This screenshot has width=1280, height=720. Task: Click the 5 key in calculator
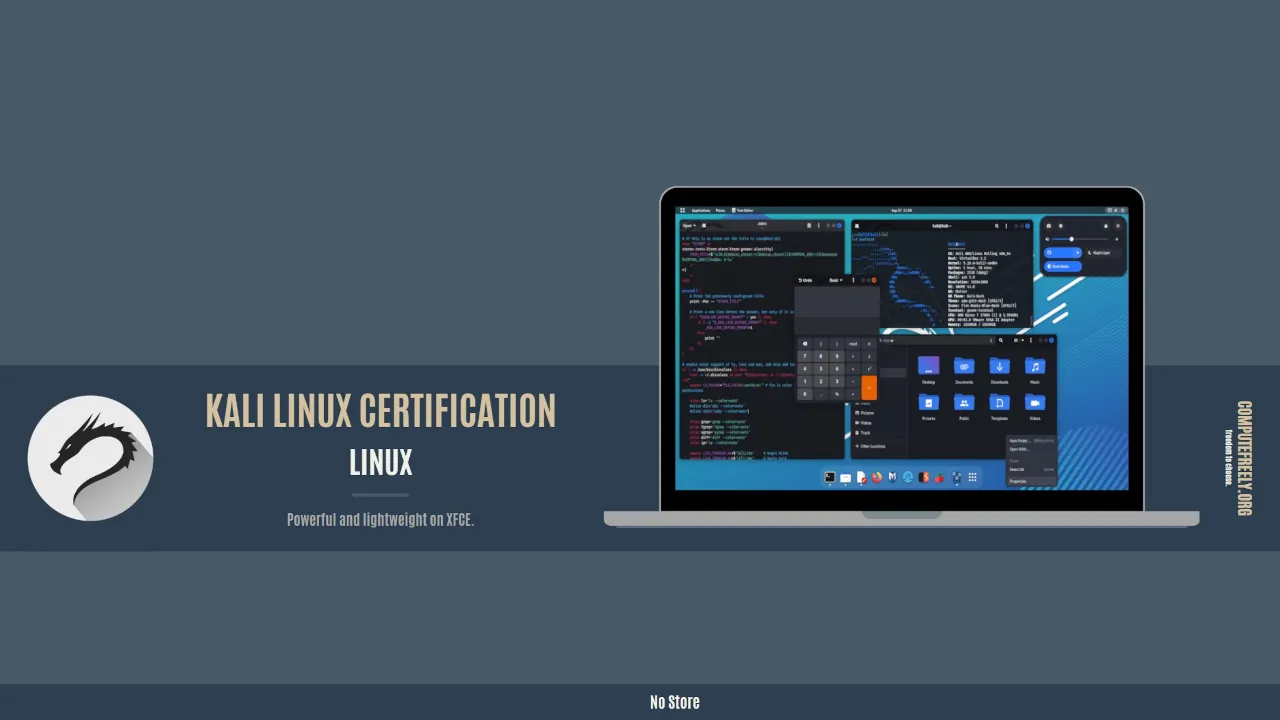click(x=821, y=369)
